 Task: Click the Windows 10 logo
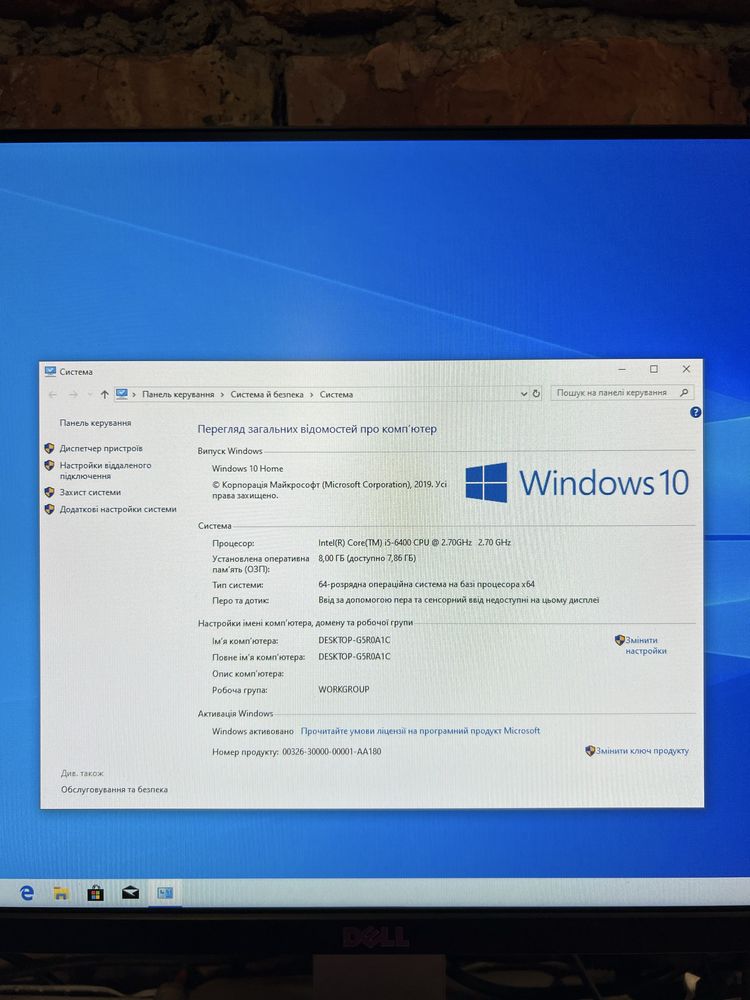click(577, 482)
